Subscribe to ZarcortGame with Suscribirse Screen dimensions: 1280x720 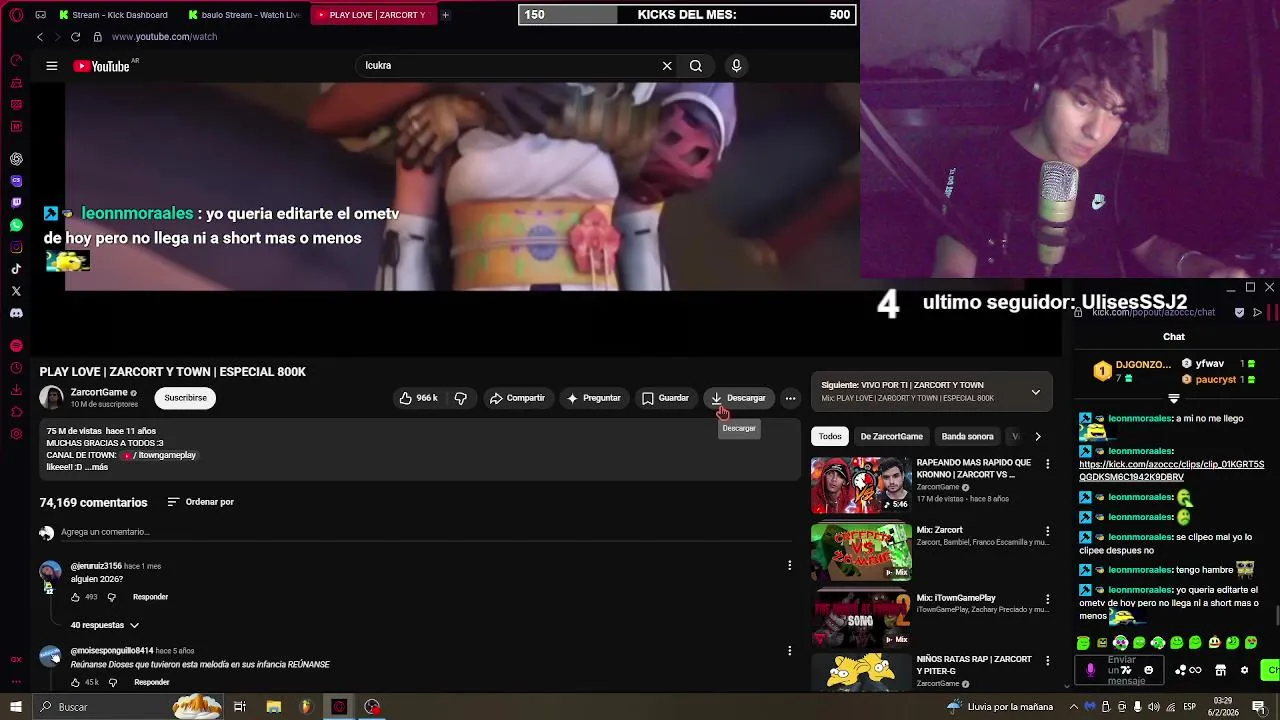tap(185, 398)
